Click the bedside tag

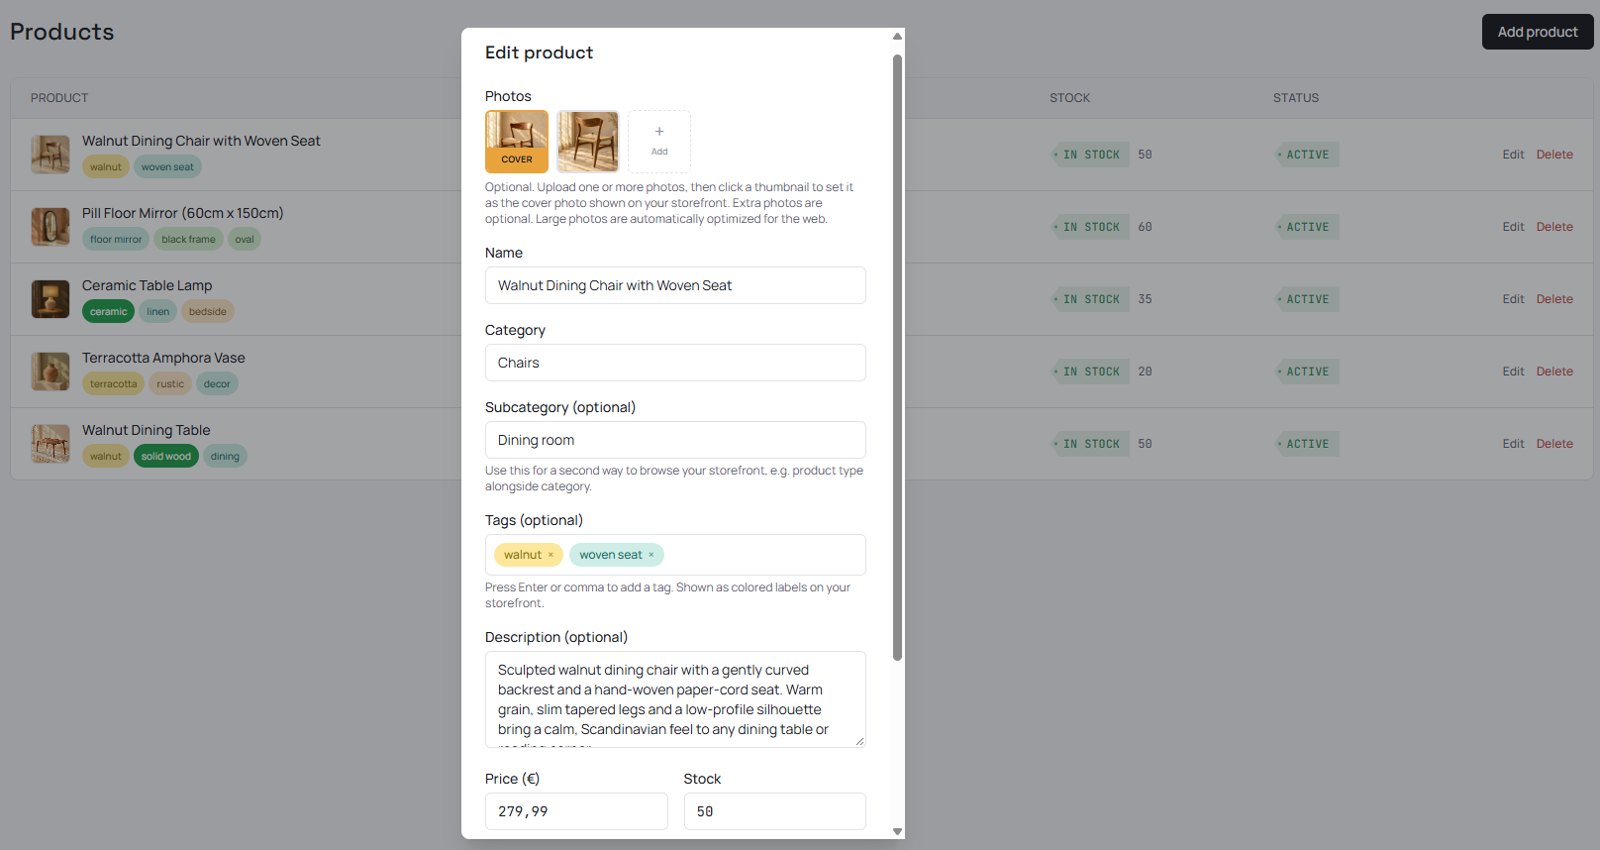click(207, 311)
